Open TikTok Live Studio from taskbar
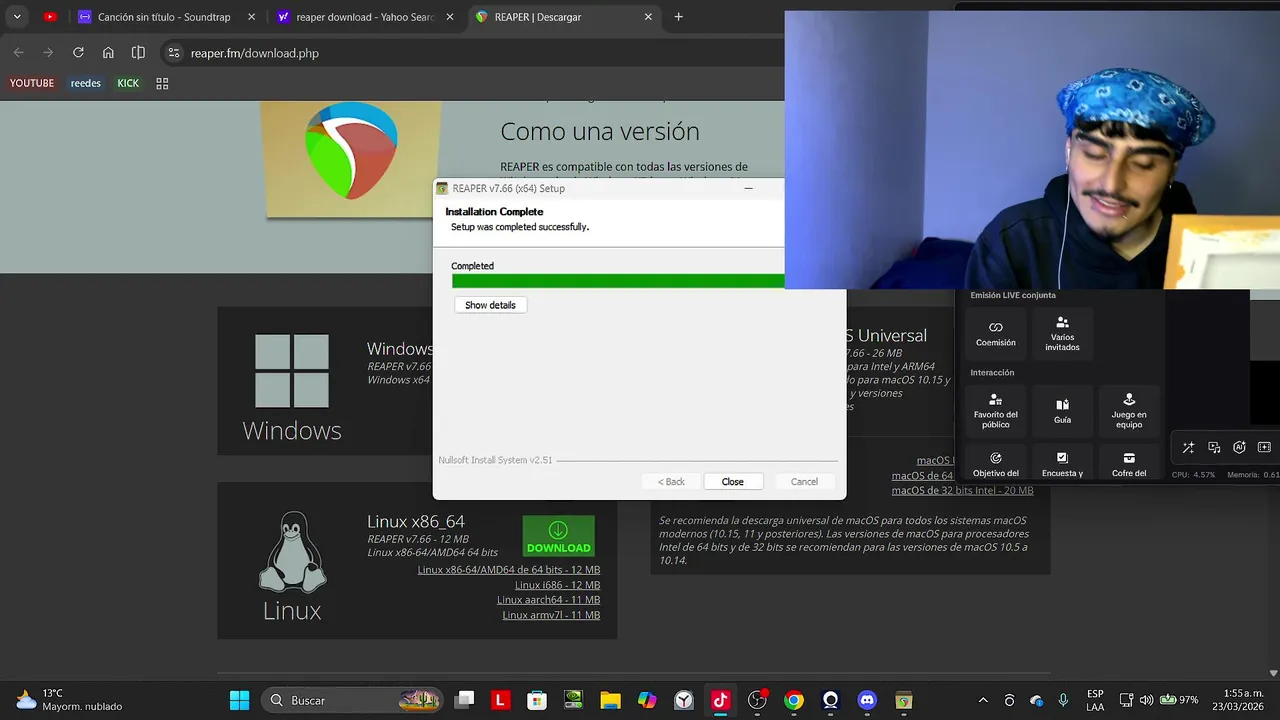Viewport: 1280px width, 720px height. [720, 700]
